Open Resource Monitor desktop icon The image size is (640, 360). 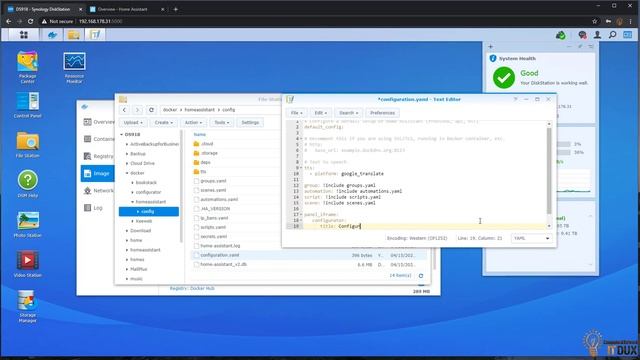(74, 68)
